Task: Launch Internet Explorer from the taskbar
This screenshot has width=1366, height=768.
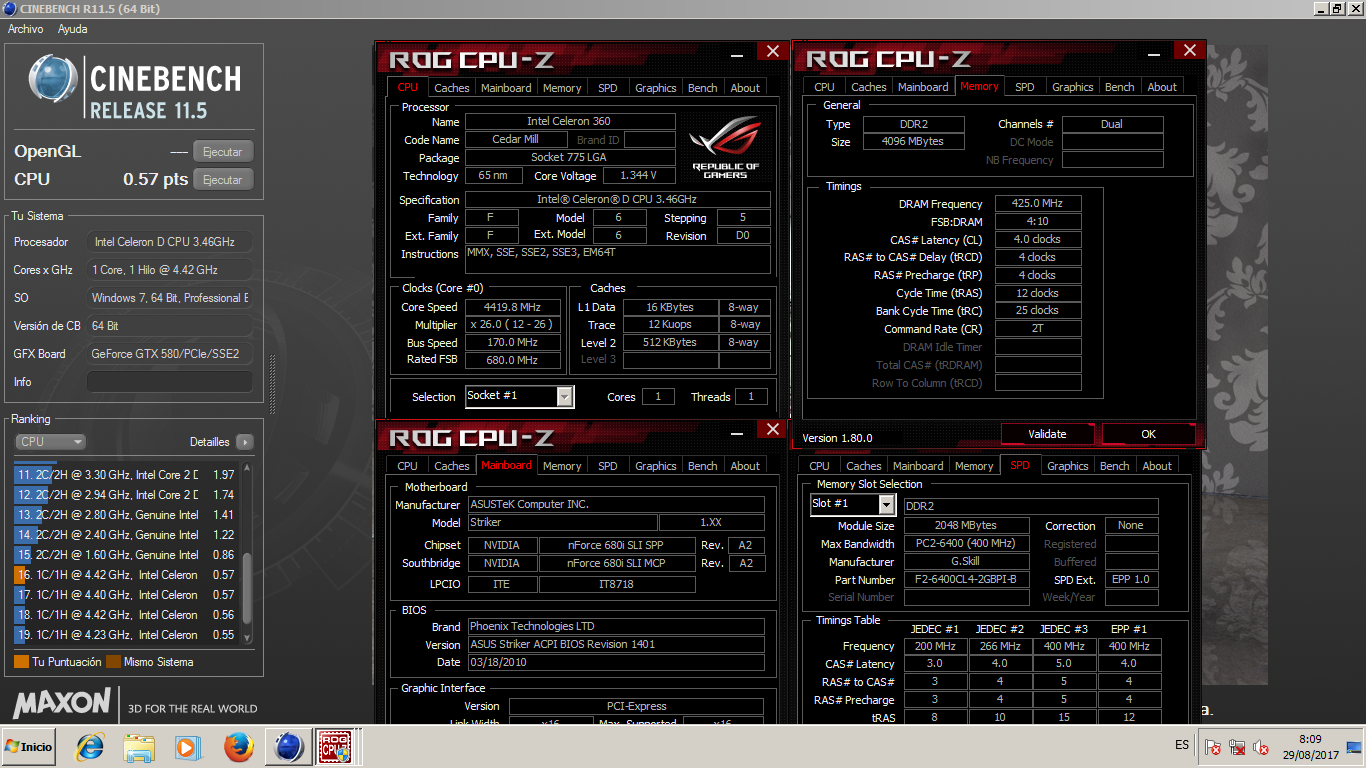Action: tap(91, 746)
